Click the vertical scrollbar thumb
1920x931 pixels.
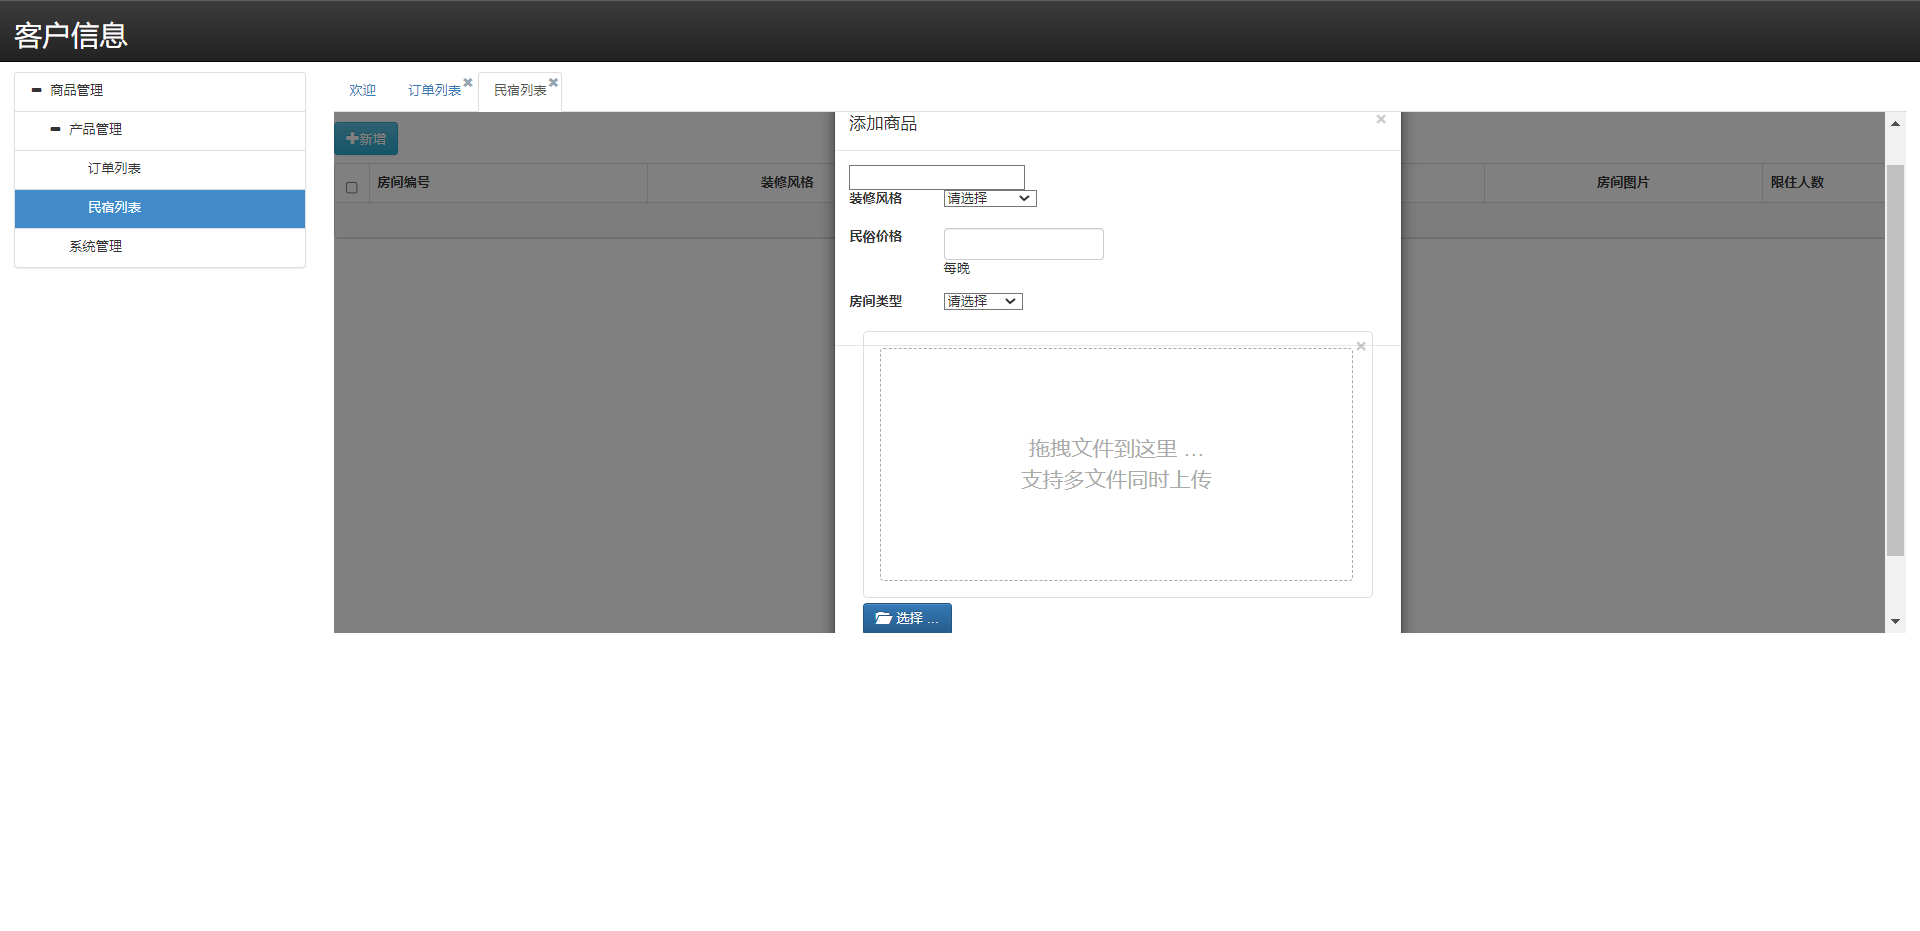pyautogui.click(x=1895, y=360)
